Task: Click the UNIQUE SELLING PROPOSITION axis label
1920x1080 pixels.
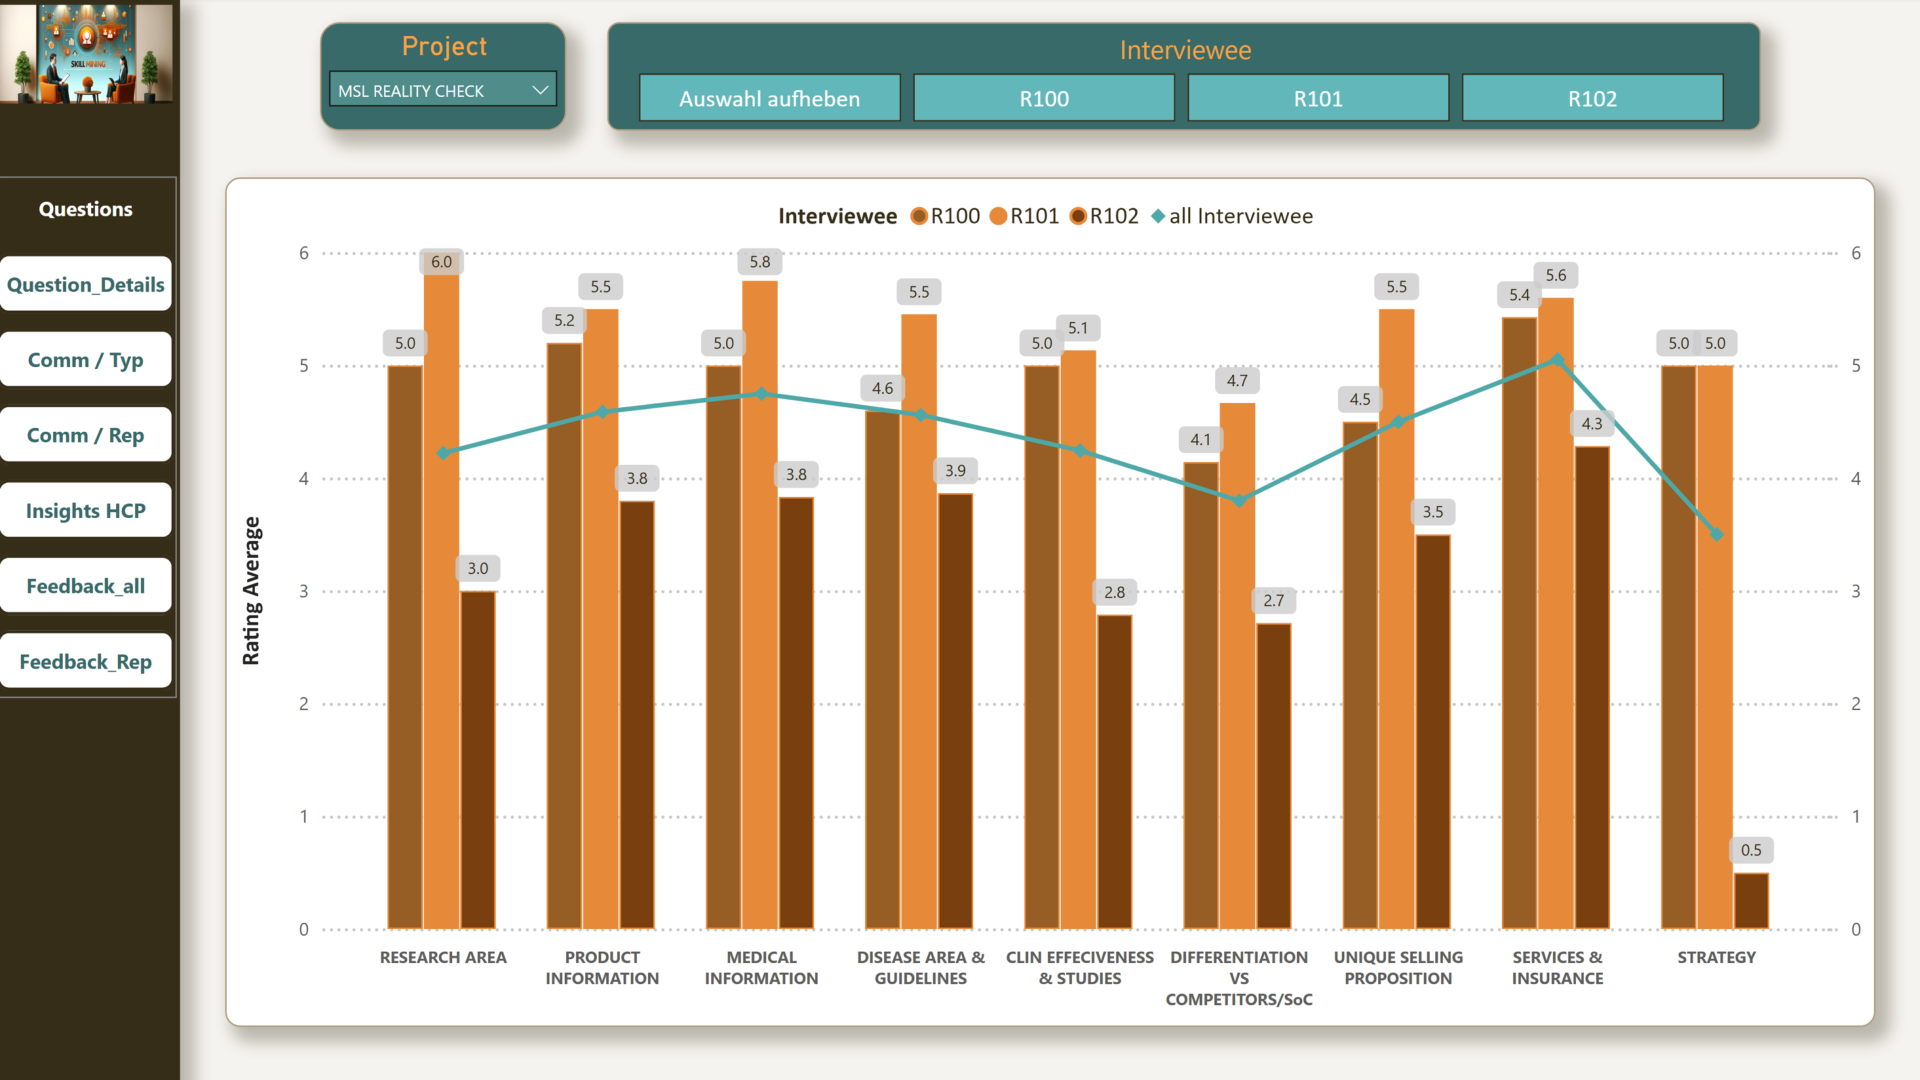Action: coord(1398,968)
